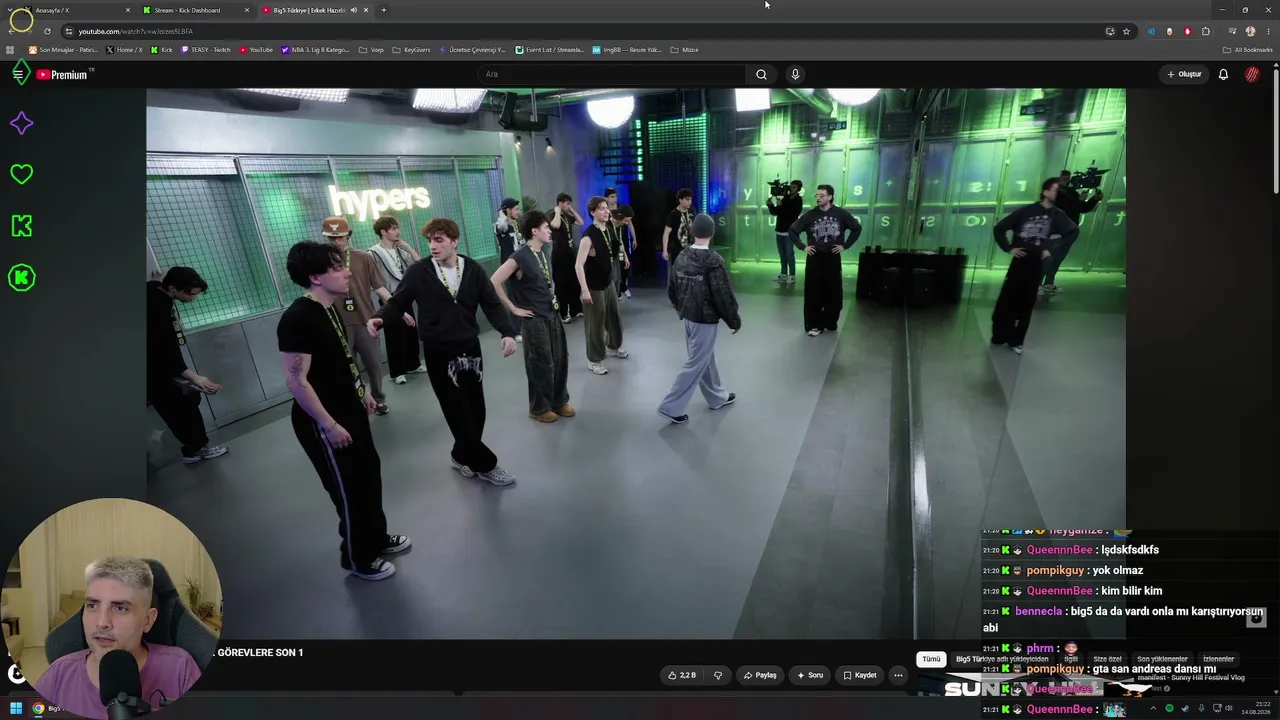This screenshot has width=1280, height=720.
Task: Open the Chrome profile avatar
Action: [x=1250, y=31]
